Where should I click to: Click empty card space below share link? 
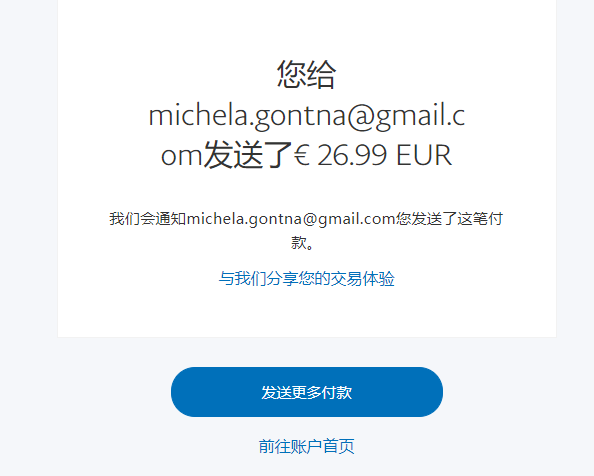tap(306, 312)
